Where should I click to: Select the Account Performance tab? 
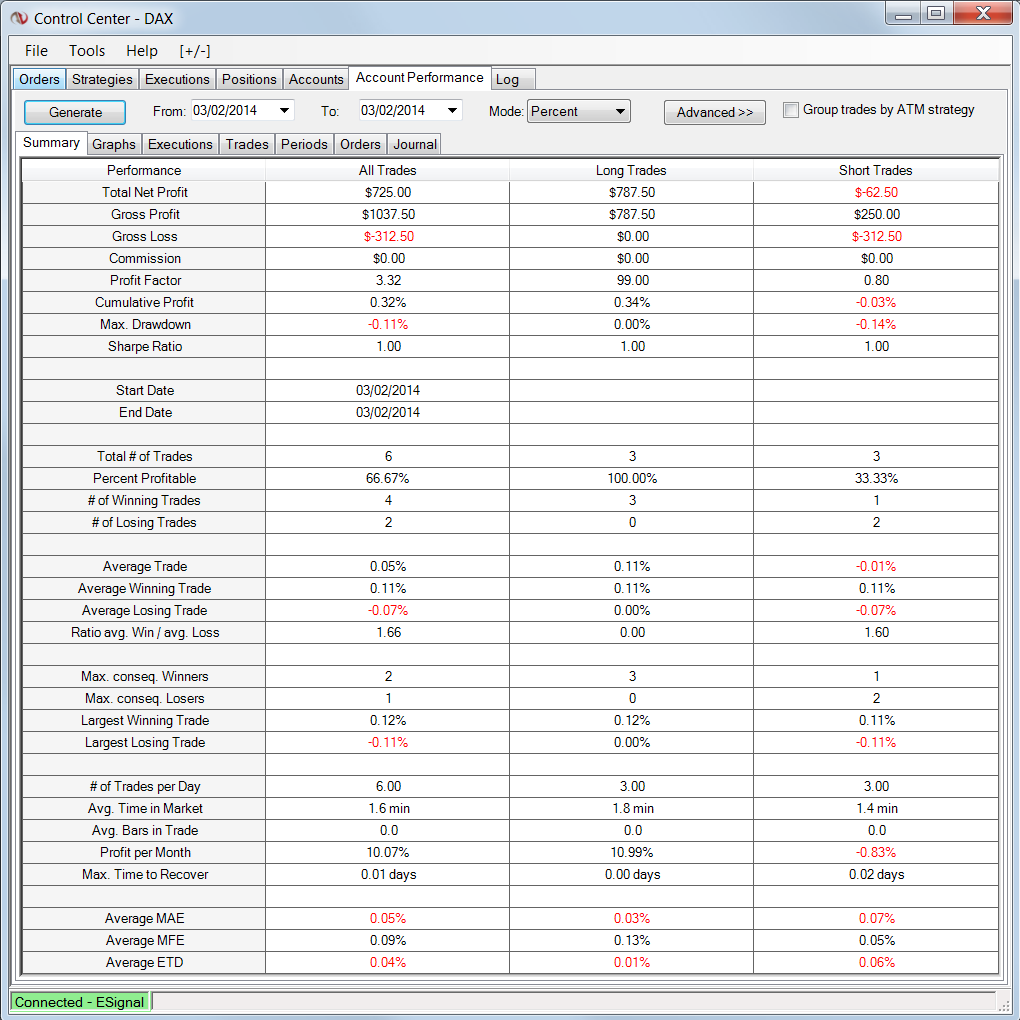click(x=420, y=77)
